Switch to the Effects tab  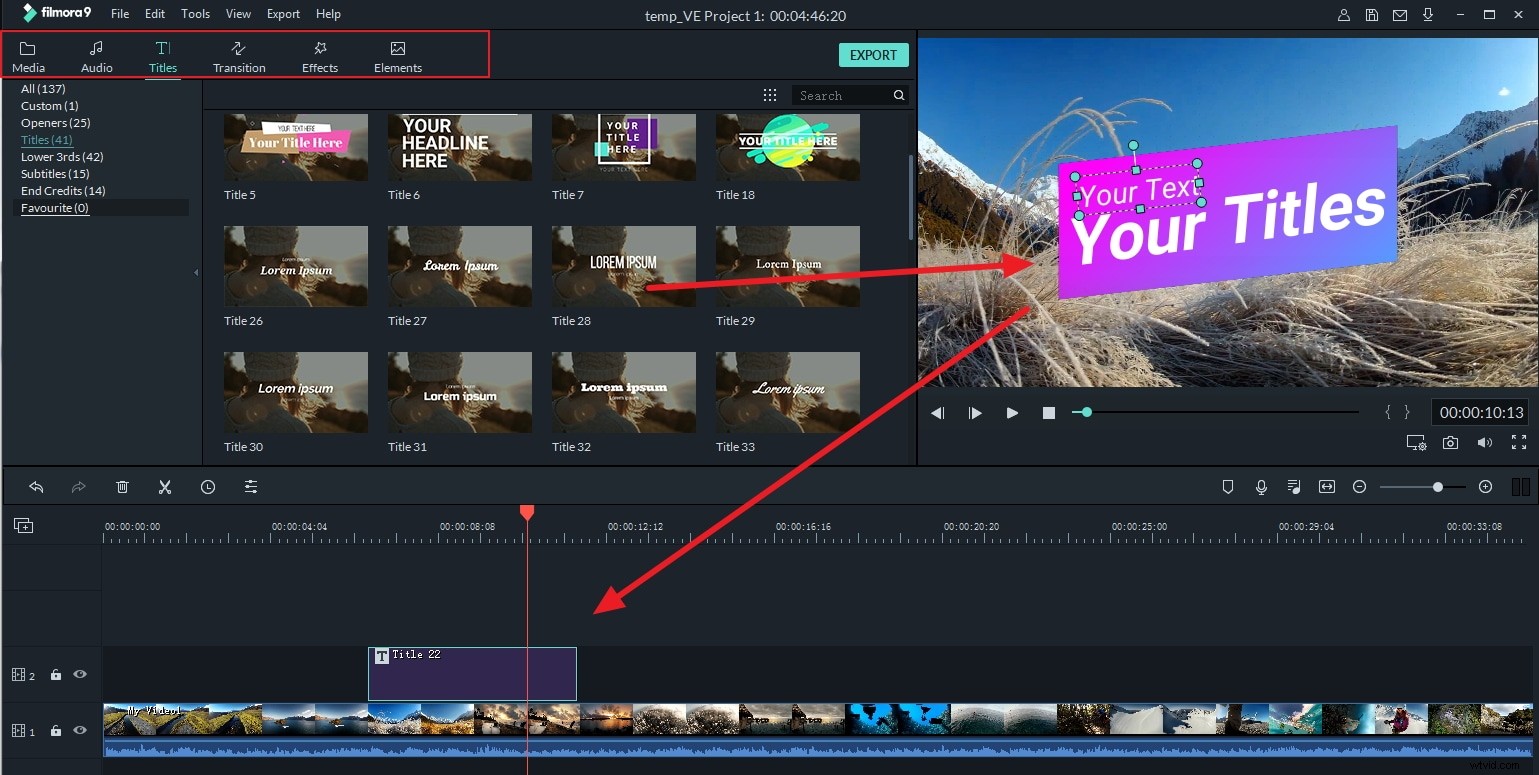(319, 55)
